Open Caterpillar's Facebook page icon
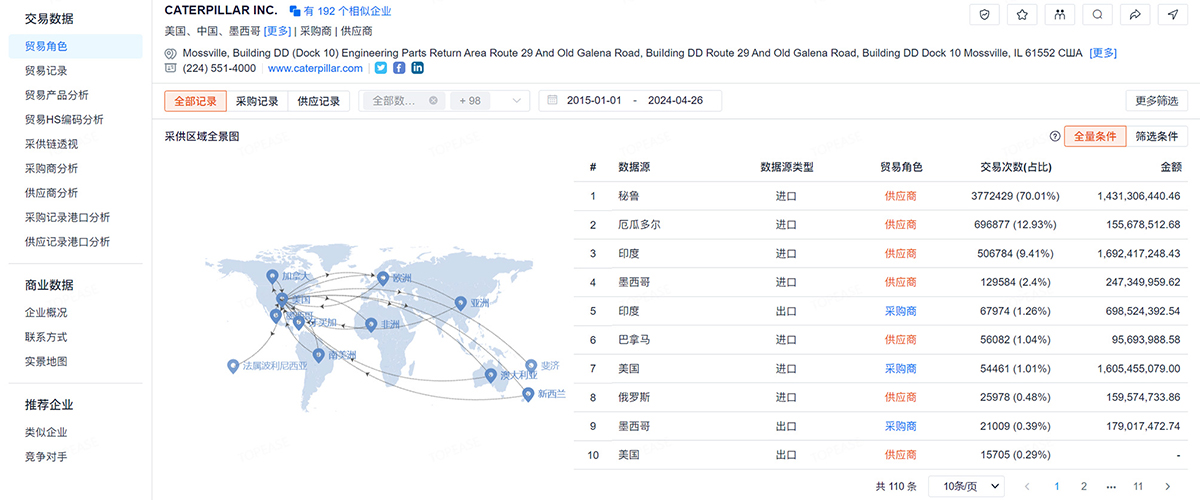Screen dimensions: 1200x500 pyautogui.click(x=399, y=68)
